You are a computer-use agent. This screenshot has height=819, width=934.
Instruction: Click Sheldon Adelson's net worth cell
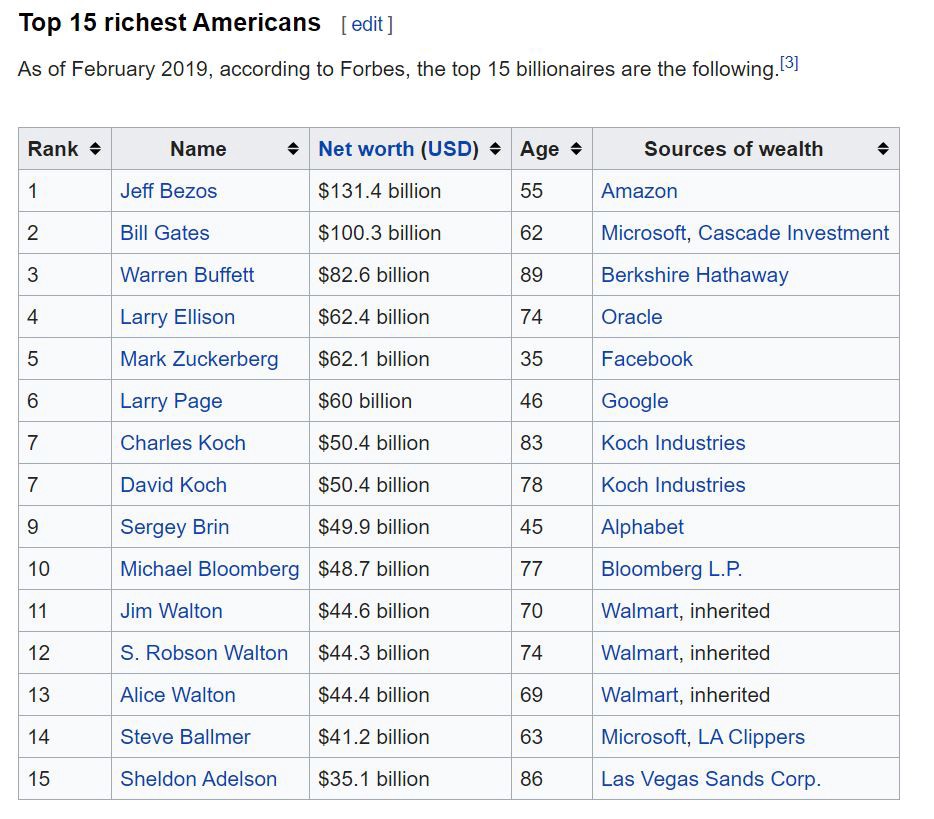click(373, 779)
